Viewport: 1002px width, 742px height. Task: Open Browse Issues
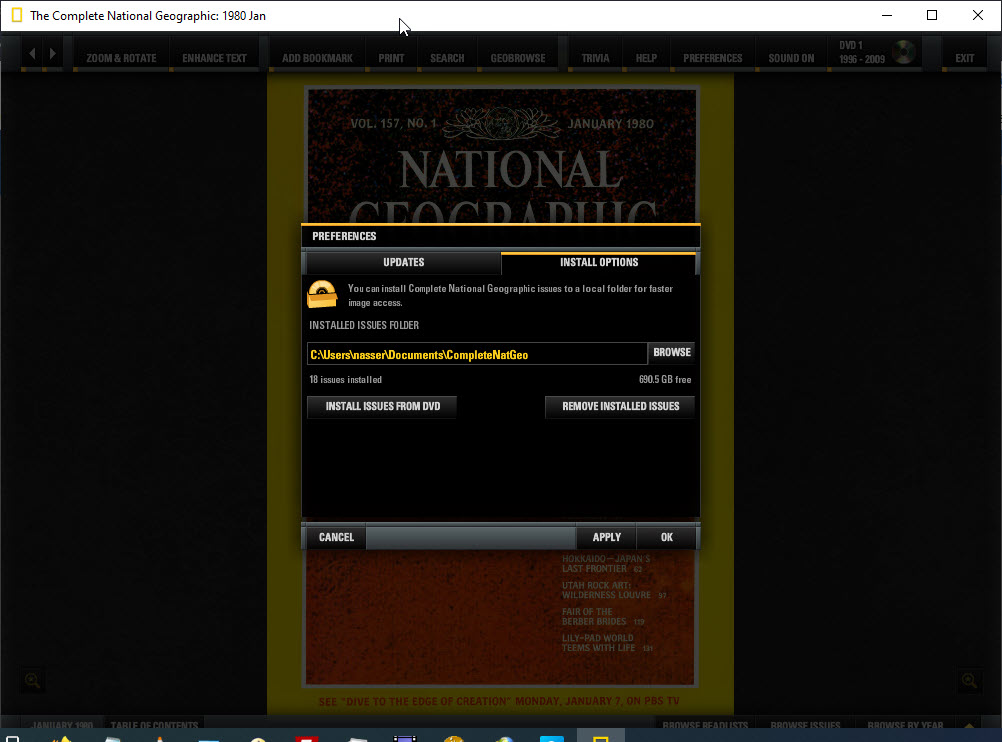[805, 725]
